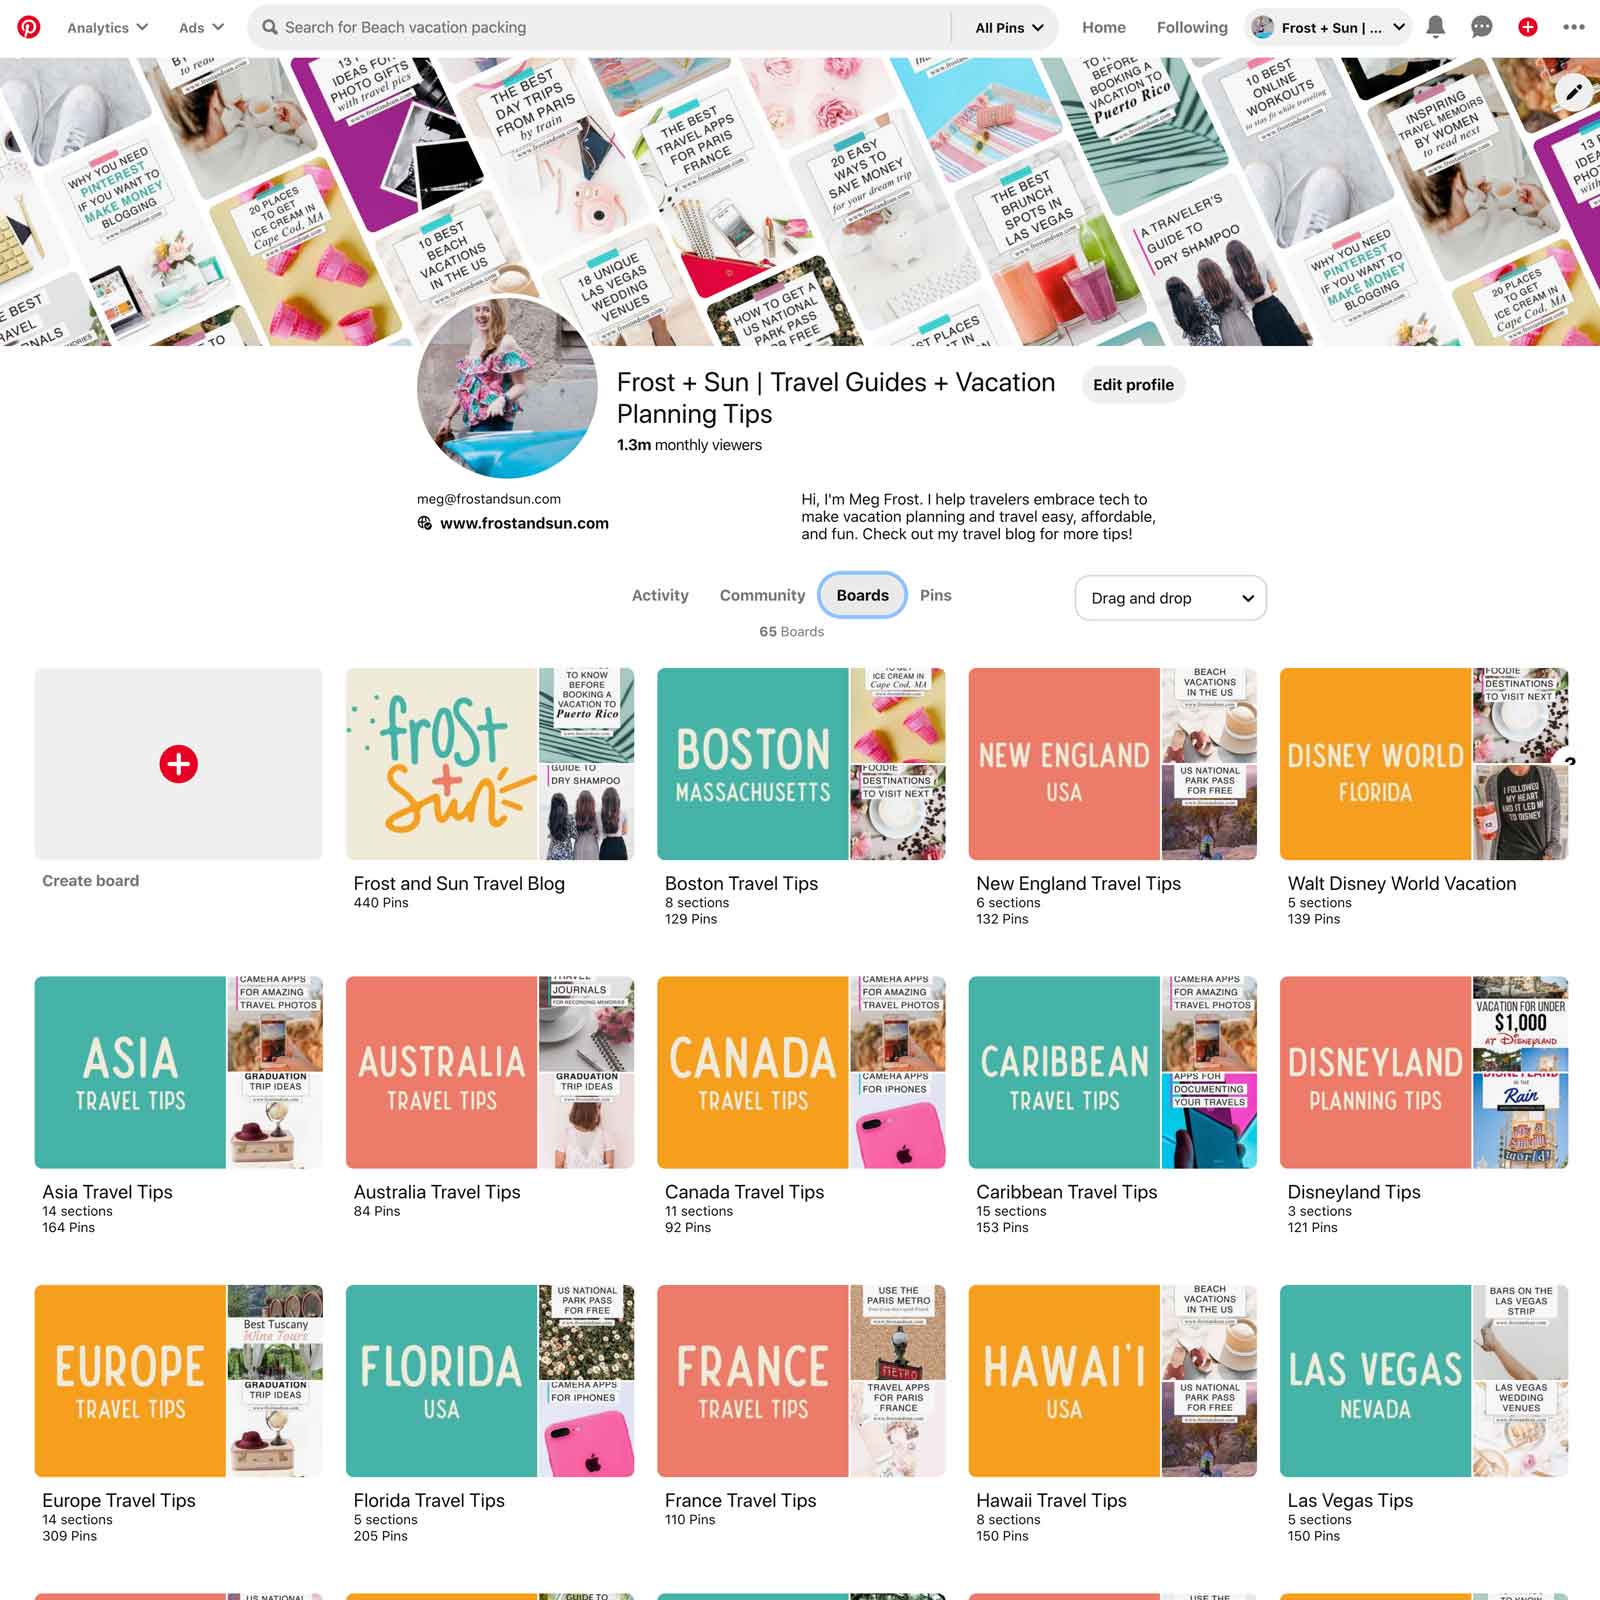Open the Las Vegas Nevada board cover
Image resolution: width=1600 pixels, height=1600 pixels.
[1375, 1381]
